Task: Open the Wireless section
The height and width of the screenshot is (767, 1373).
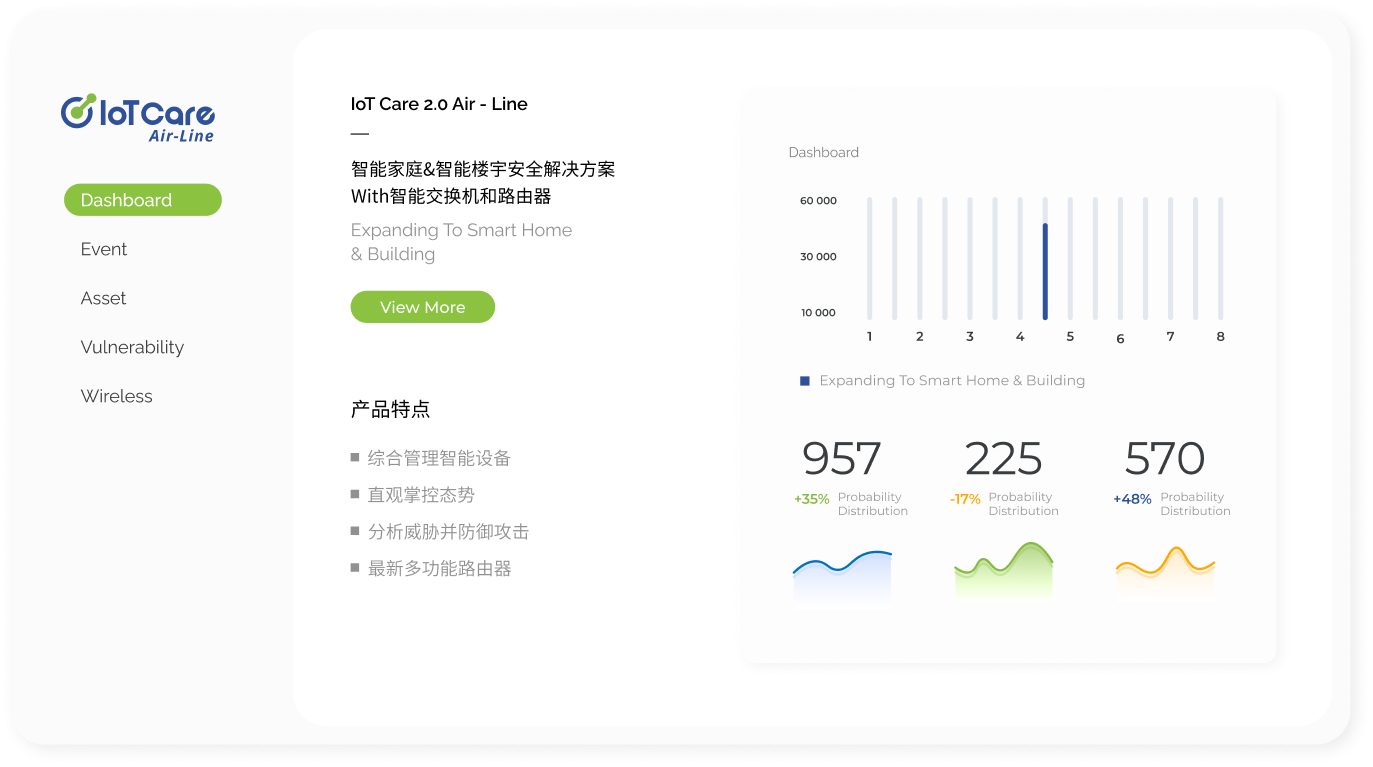Action: pos(116,396)
